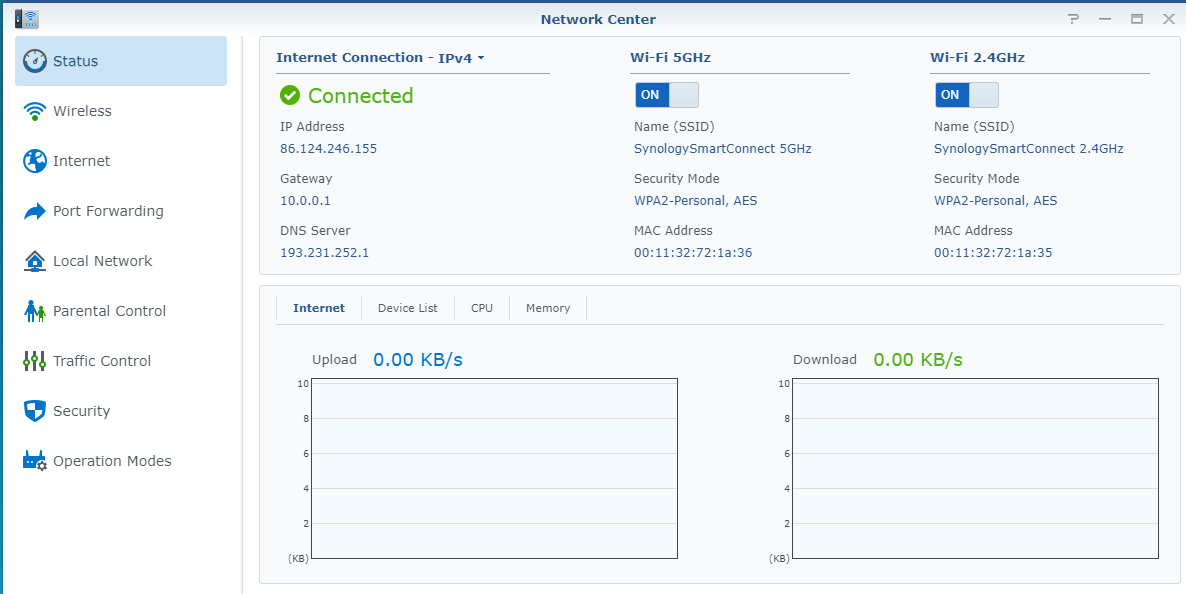The height and width of the screenshot is (594, 1186).
Task: Click the SynologySmartConnect 5GHz SSID name
Action: [722, 149]
